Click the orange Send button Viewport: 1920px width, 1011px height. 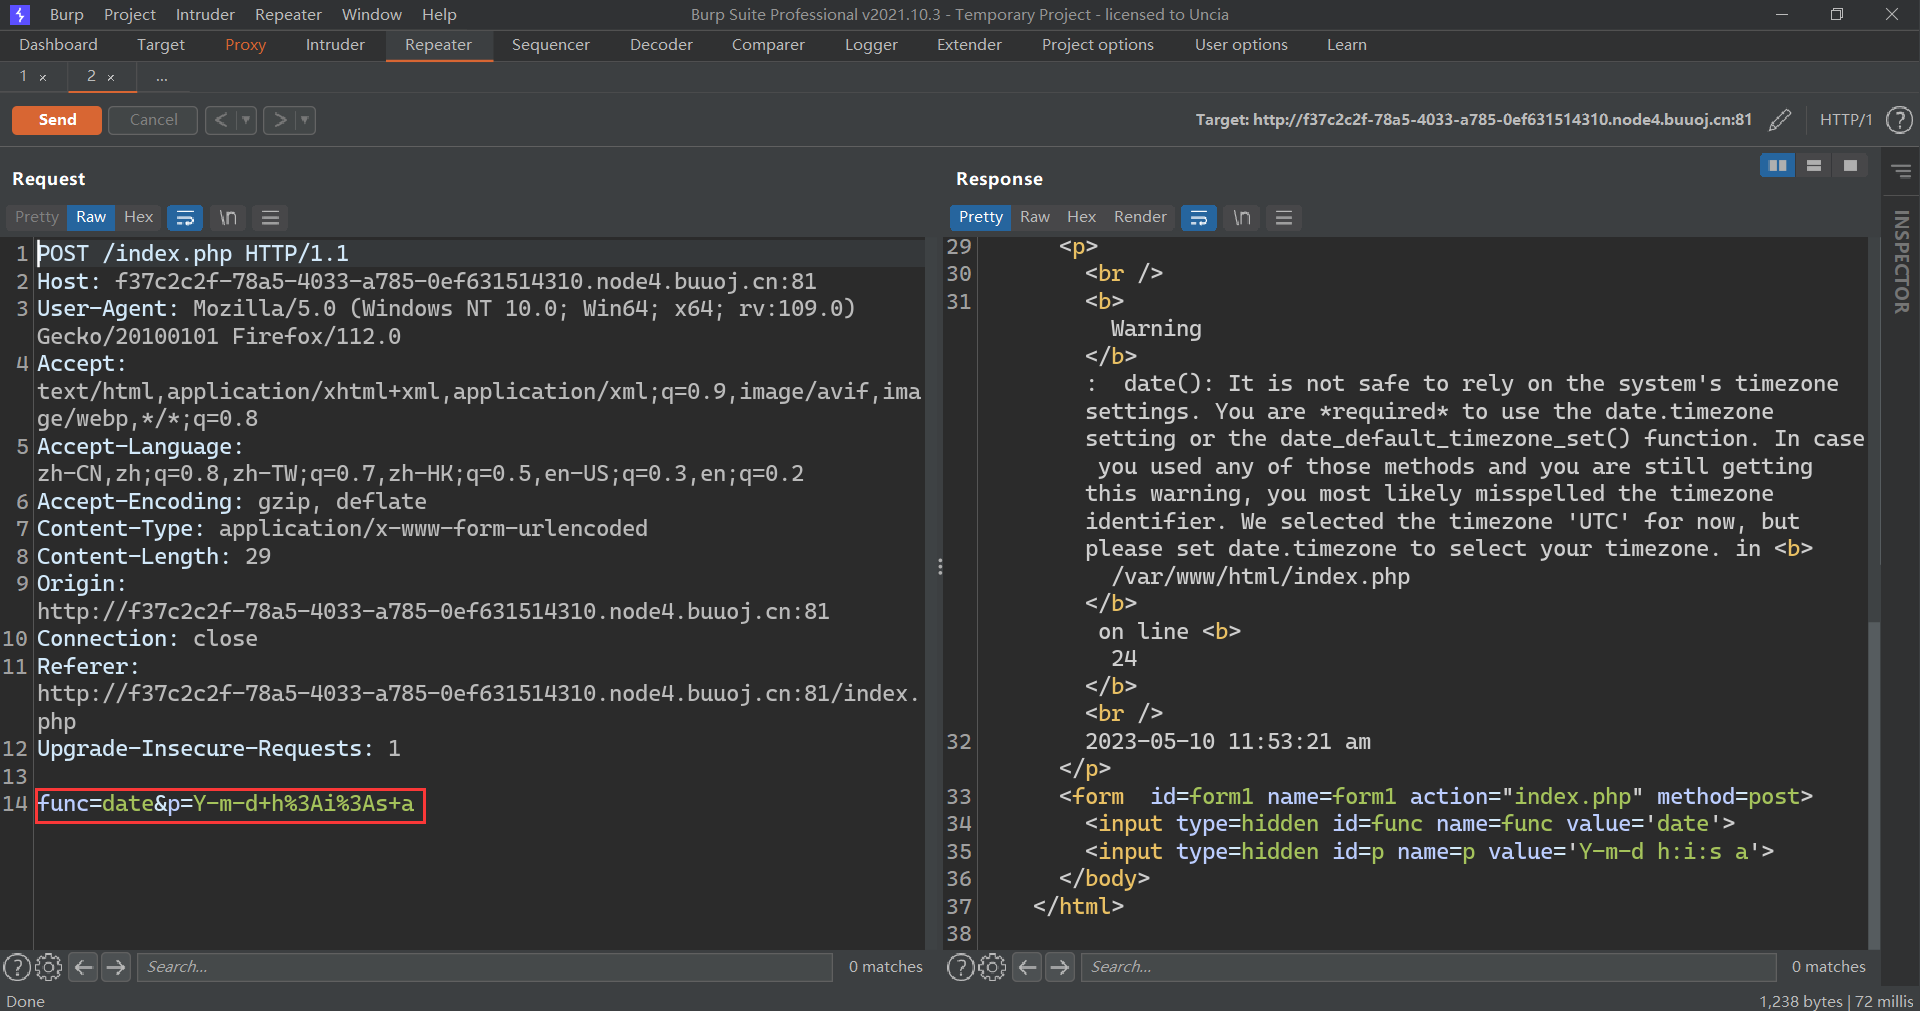(x=57, y=120)
